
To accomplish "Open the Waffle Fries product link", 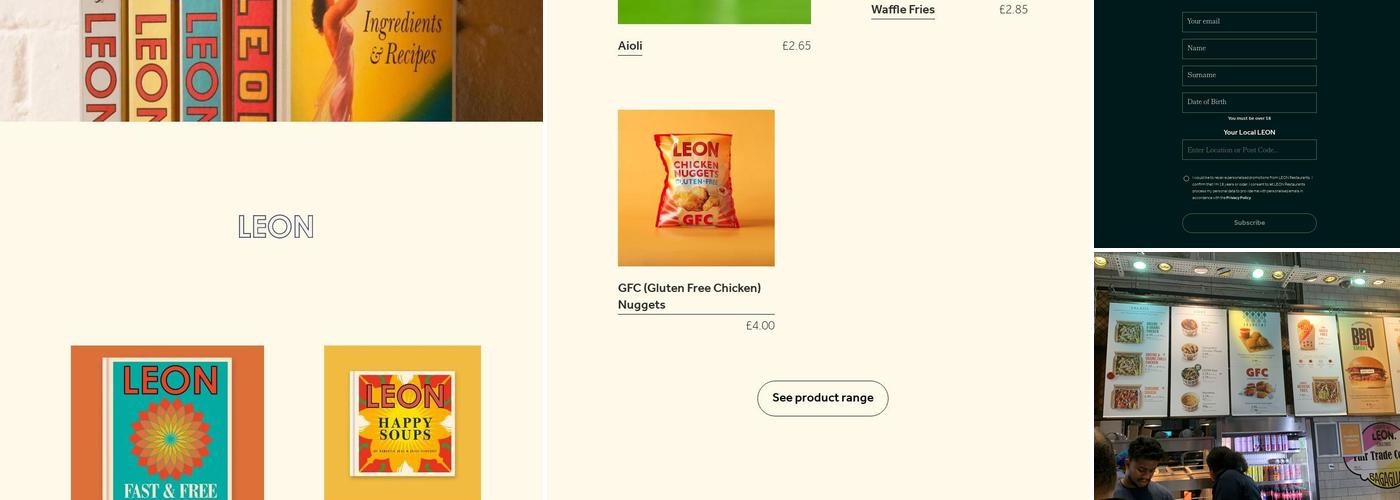I will click(x=903, y=10).
